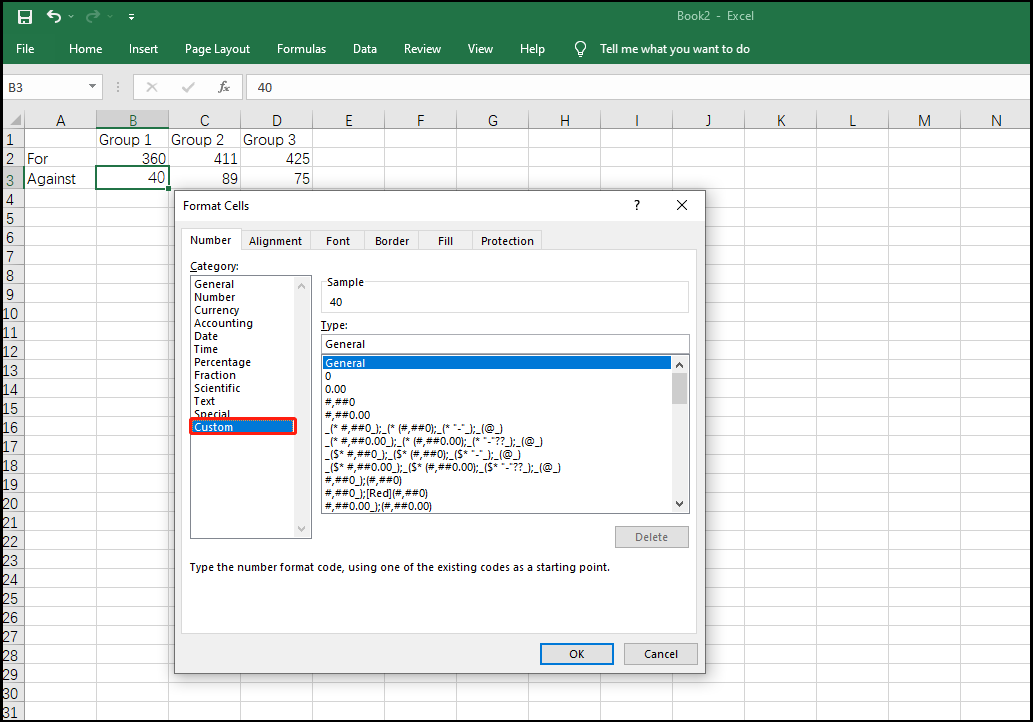Select Date category
Image resolution: width=1033 pixels, height=722 pixels.
206,336
